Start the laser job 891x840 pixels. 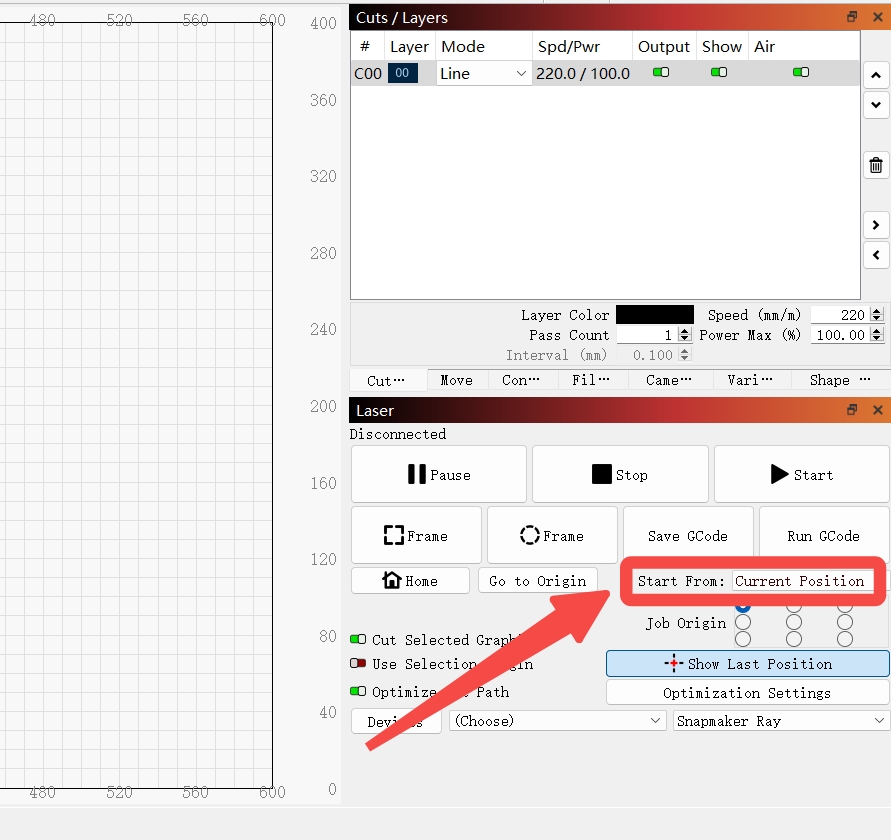coord(801,475)
